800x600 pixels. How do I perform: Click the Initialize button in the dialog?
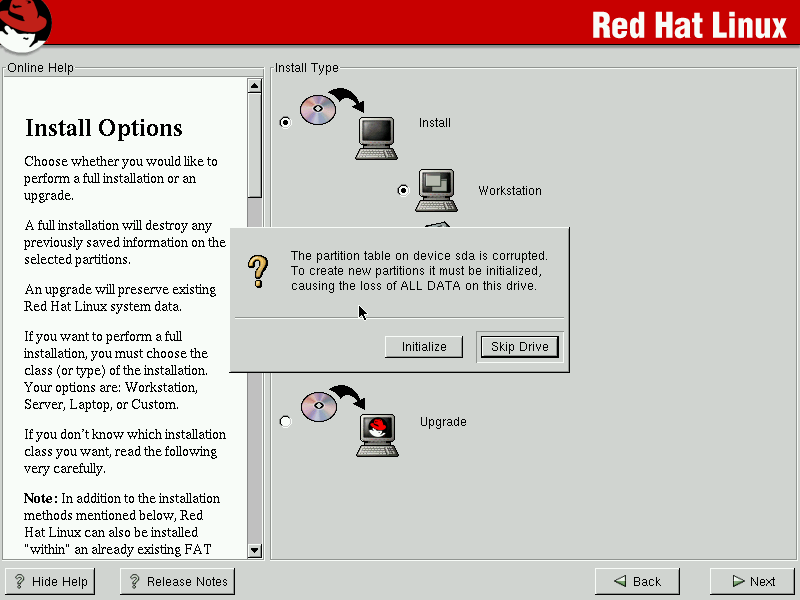tap(423, 347)
